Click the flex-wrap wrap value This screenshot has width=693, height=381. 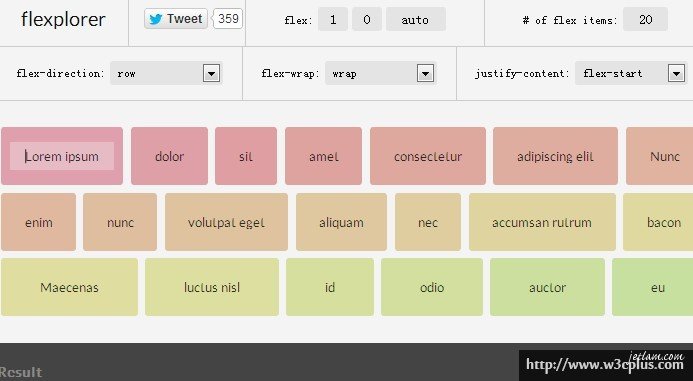click(344, 73)
